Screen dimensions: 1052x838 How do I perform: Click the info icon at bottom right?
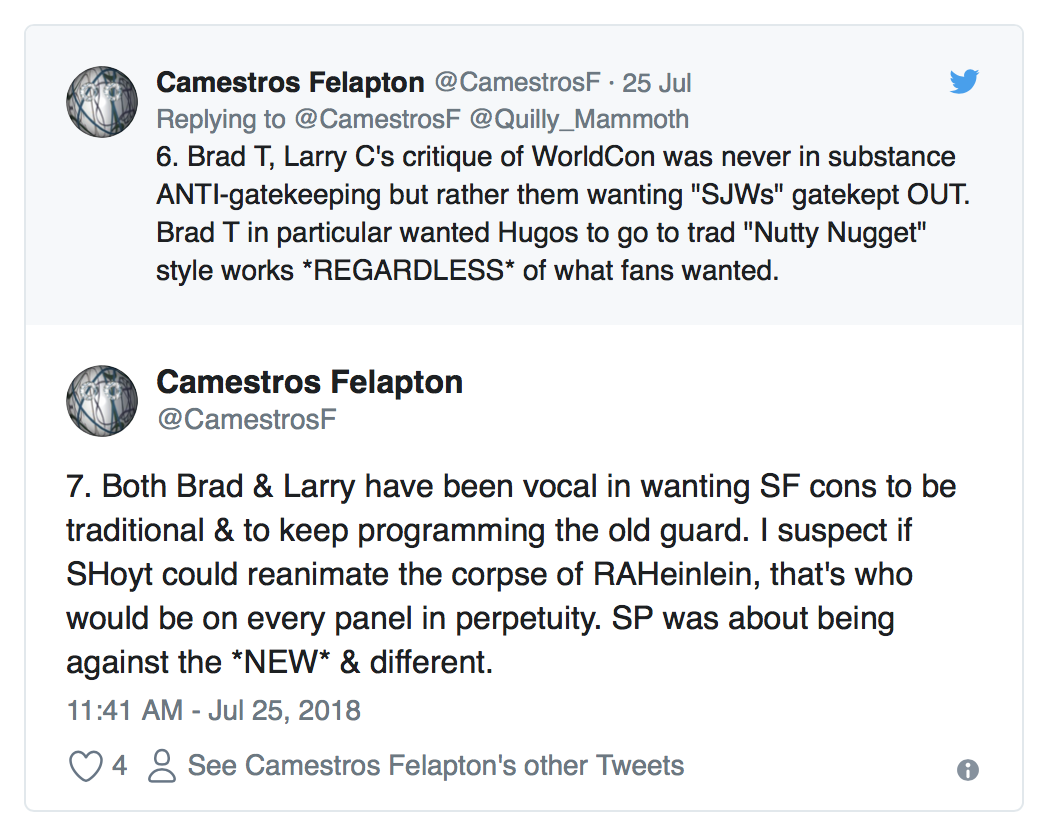click(x=967, y=769)
